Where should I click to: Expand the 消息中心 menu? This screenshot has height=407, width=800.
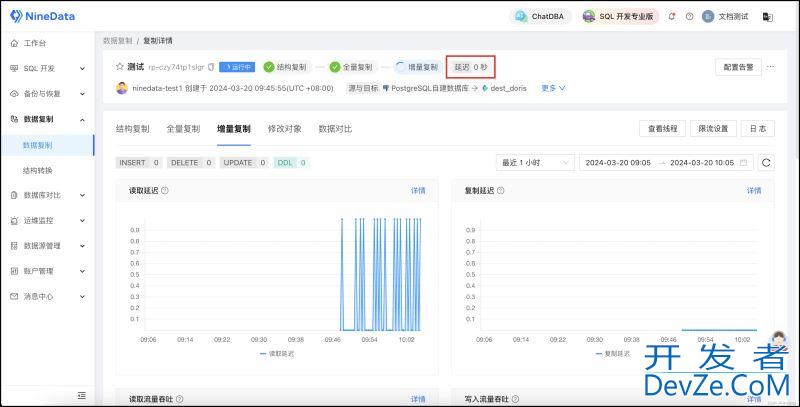tap(82, 296)
